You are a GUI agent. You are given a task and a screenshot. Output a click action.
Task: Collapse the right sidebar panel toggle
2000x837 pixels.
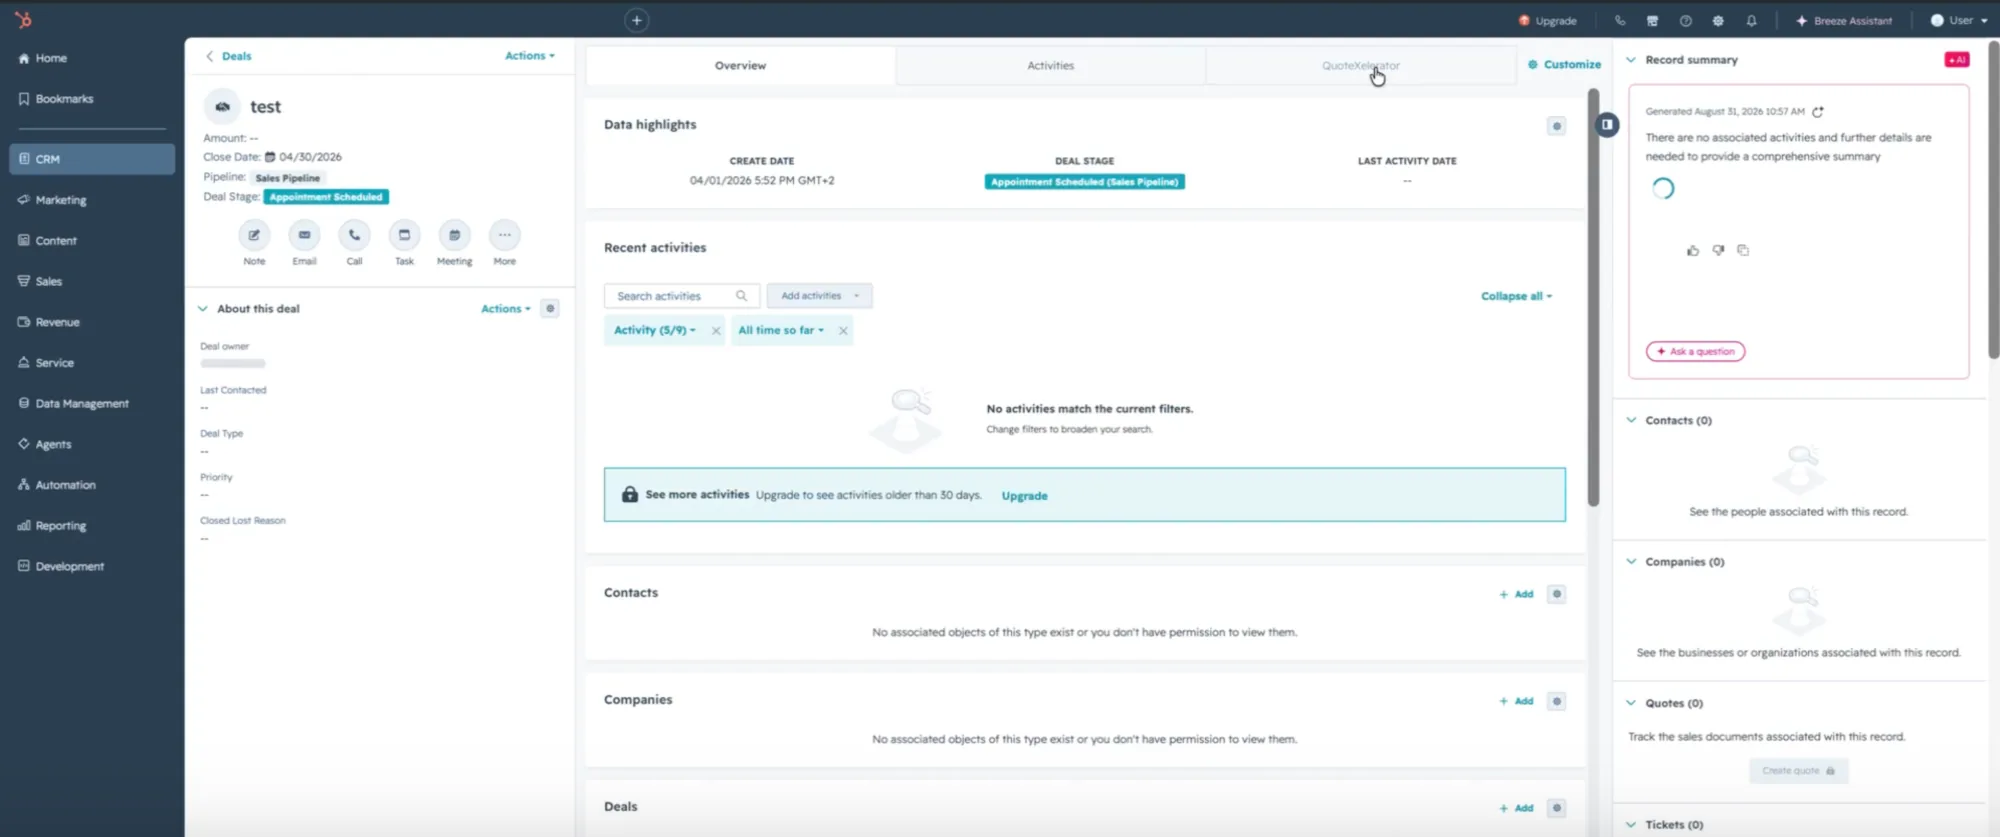coord(1607,124)
